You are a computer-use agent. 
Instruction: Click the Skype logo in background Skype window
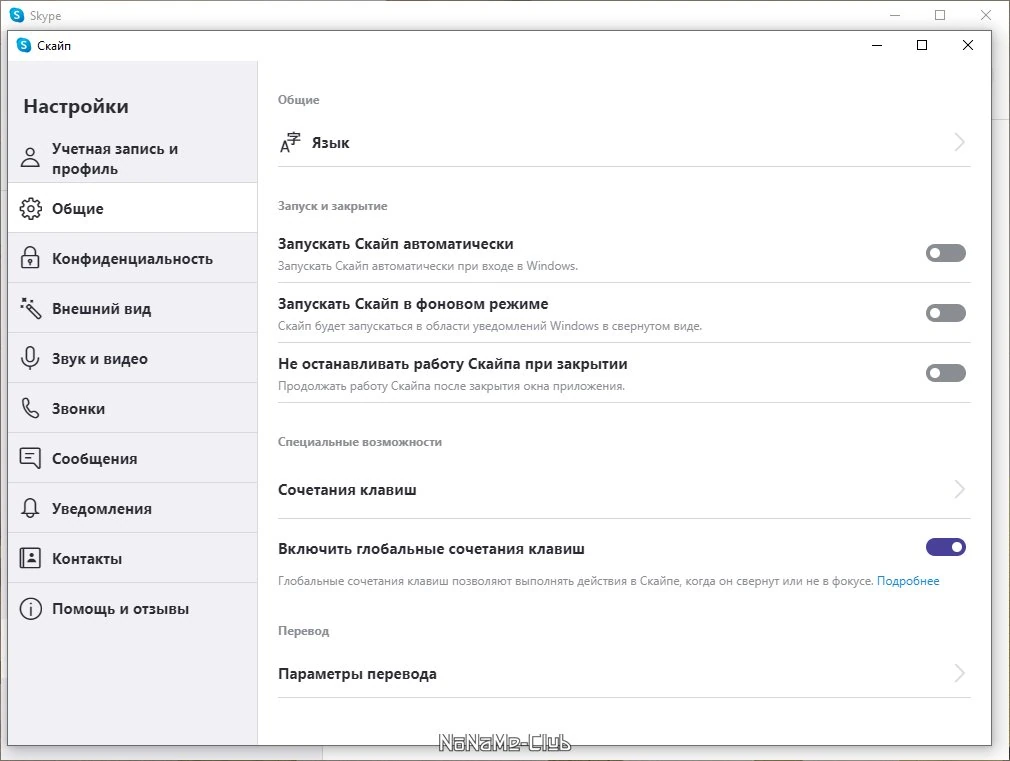pyautogui.click(x=17, y=15)
